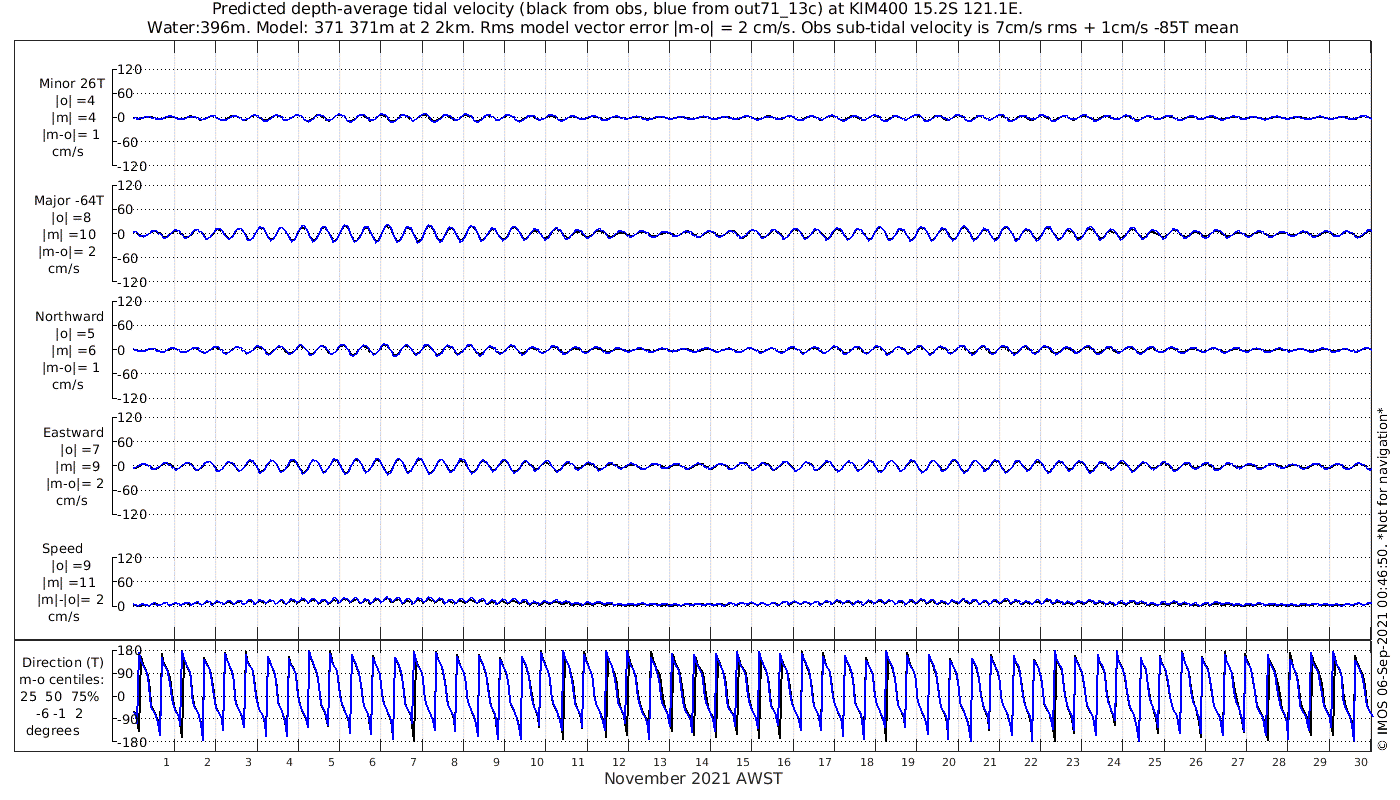Select '|m-o|= 1' in the Minor panel

[x=70, y=135]
